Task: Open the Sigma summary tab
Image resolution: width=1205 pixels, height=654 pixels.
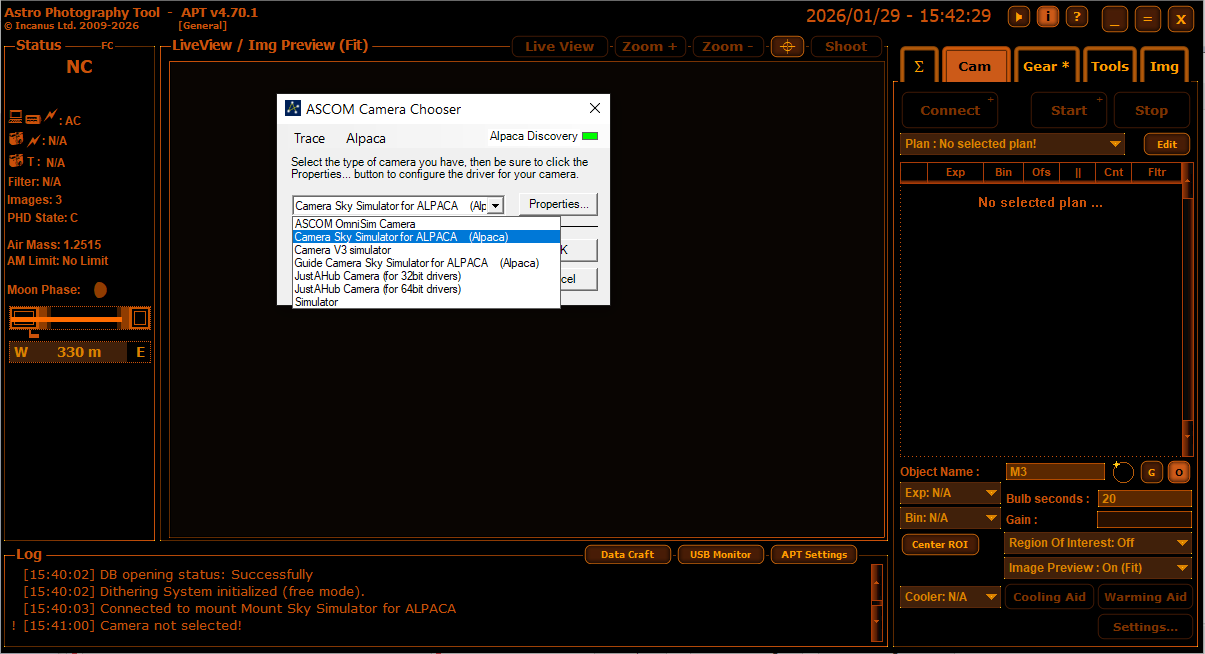Action: [x=919, y=67]
